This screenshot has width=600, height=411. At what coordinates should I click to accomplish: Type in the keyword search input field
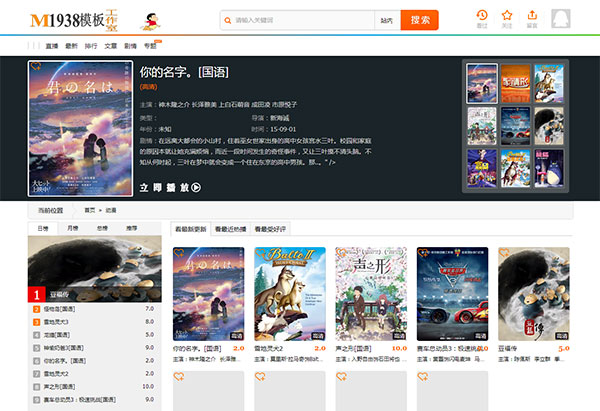tap(300, 20)
